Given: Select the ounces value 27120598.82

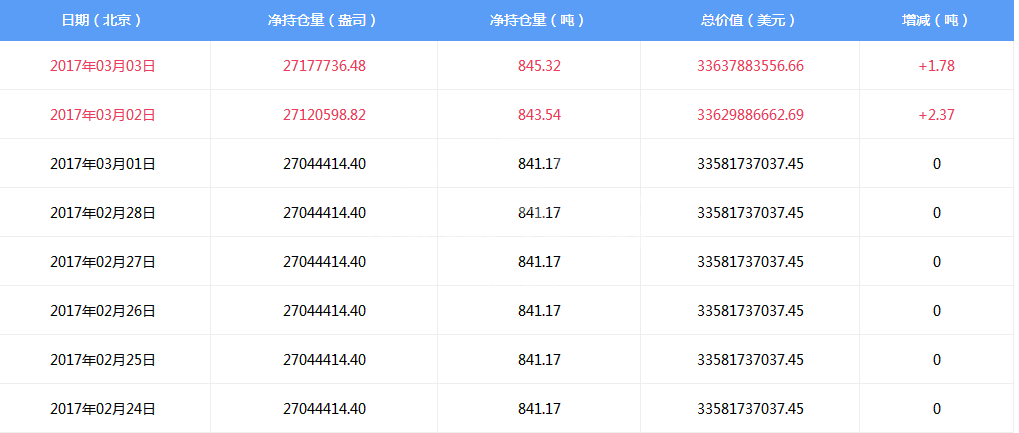Looking at the screenshot, I should pos(324,115).
